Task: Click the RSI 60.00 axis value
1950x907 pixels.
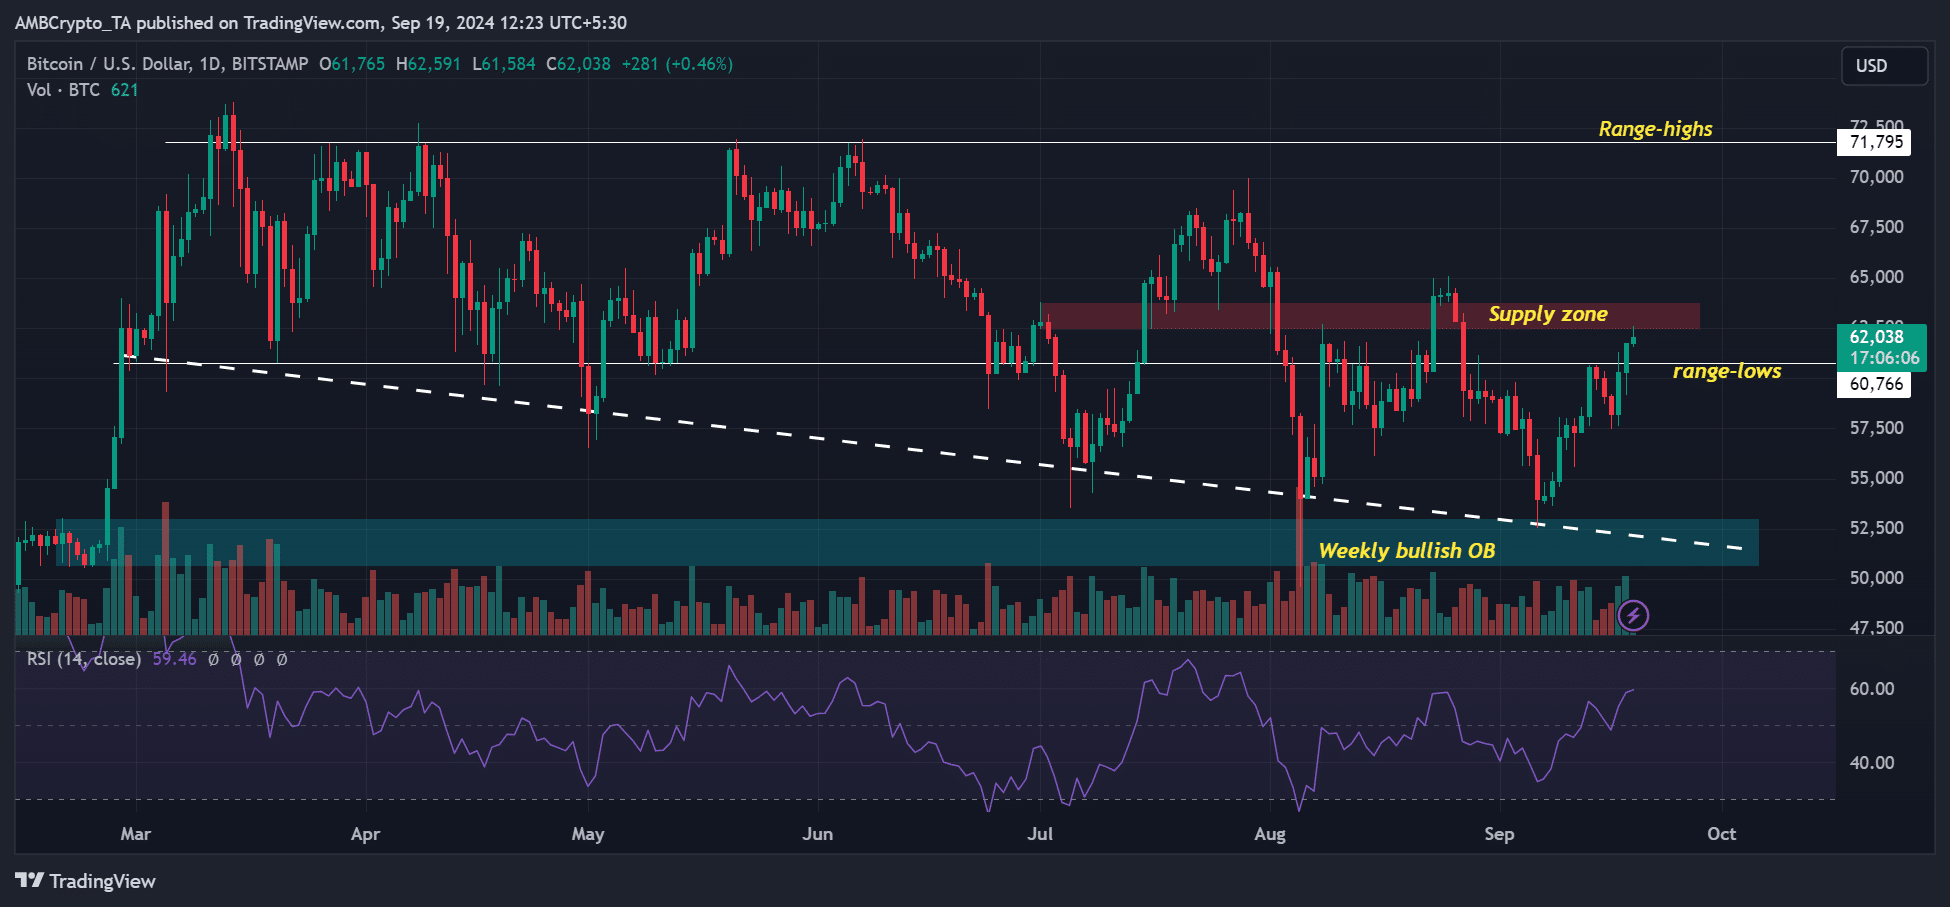Action: pos(1872,689)
